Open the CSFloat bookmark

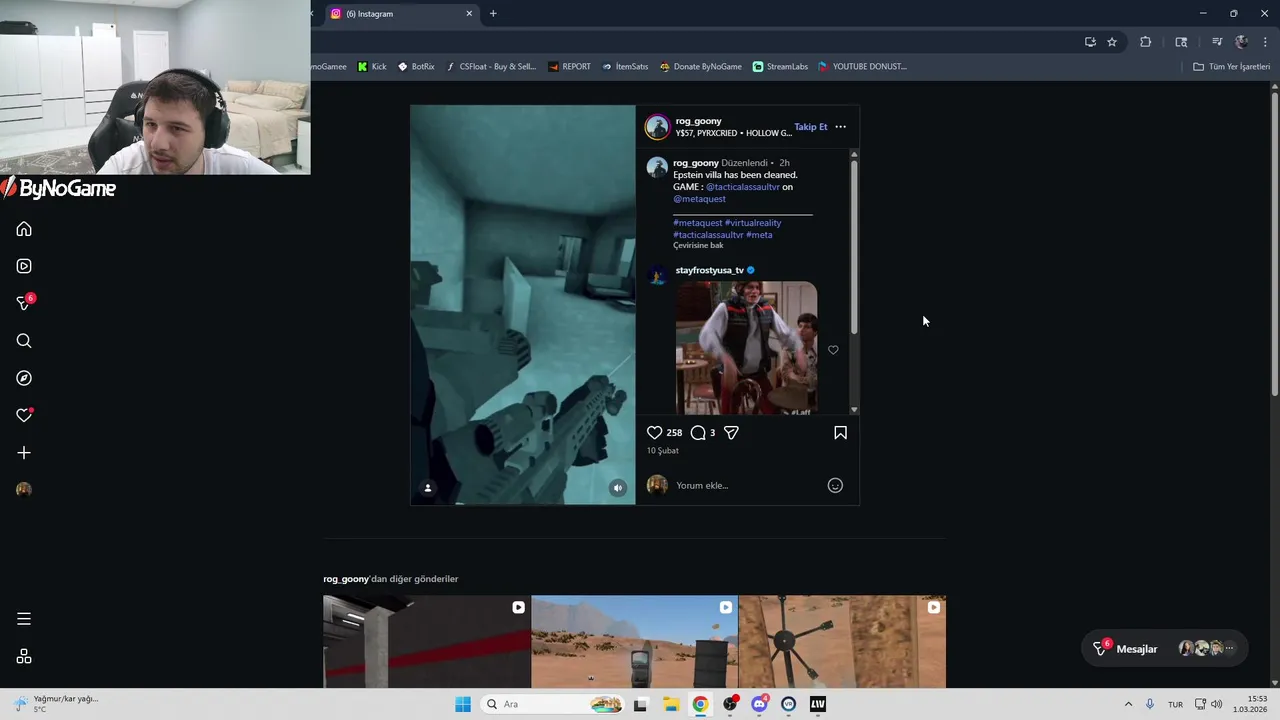point(491,67)
